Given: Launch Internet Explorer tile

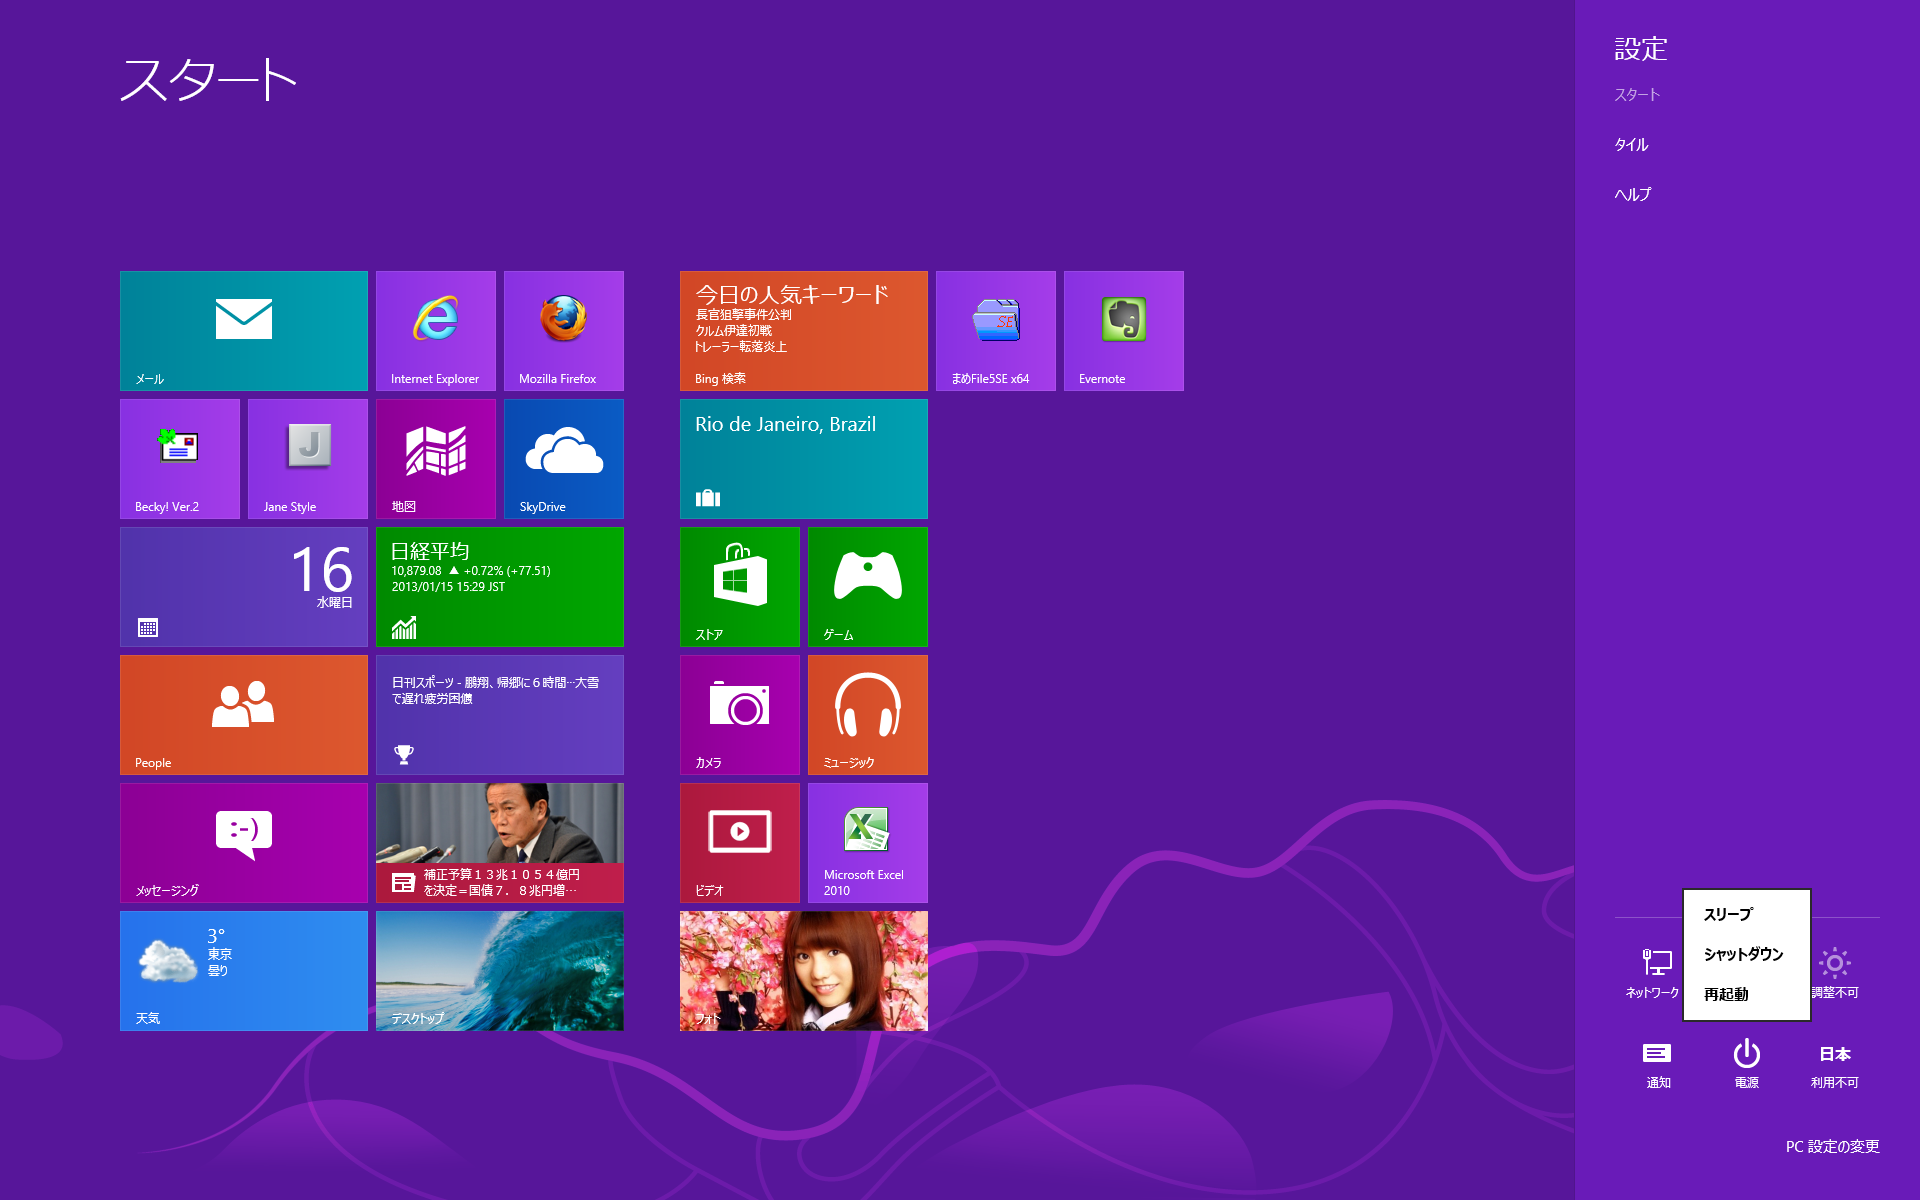Looking at the screenshot, I should pos(435,330).
